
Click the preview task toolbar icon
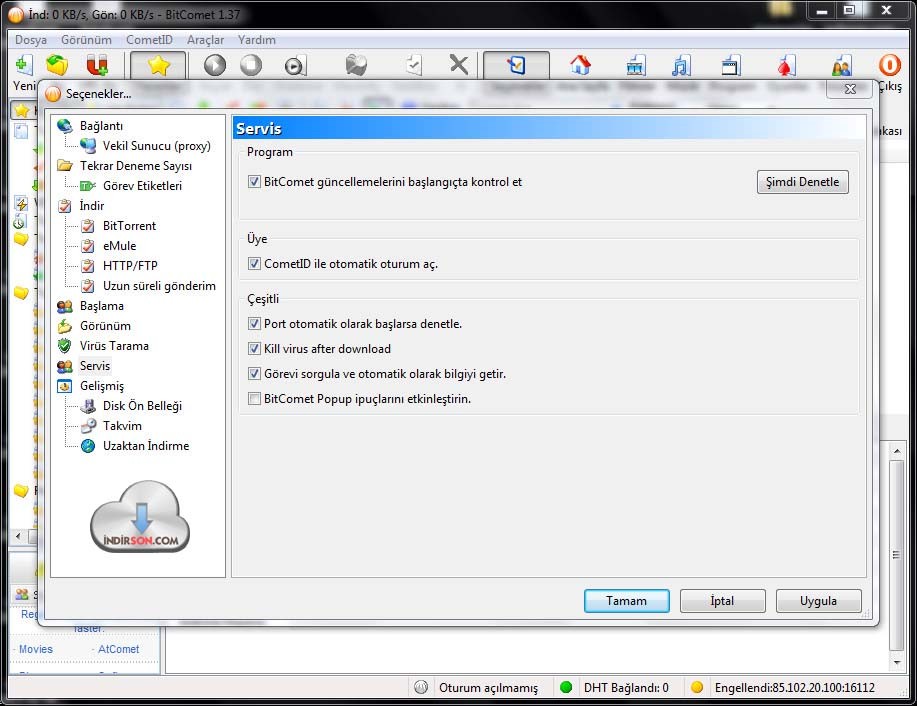tap(295, 66)
